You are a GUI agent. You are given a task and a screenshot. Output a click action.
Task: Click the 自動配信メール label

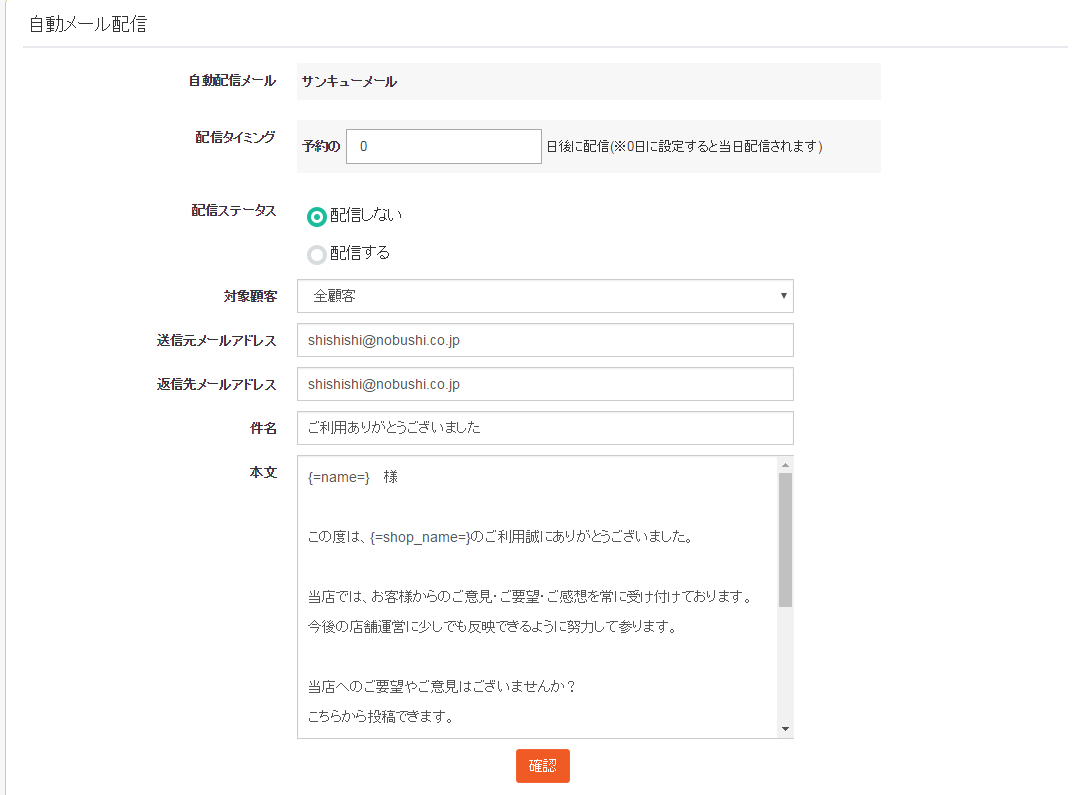pyautogui.click(x=232, y=81)
